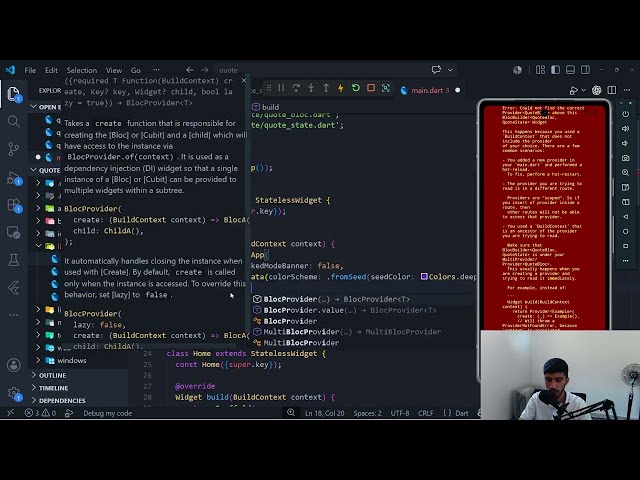Restart the debug session
Screen dimensions: 640x480
356,88
